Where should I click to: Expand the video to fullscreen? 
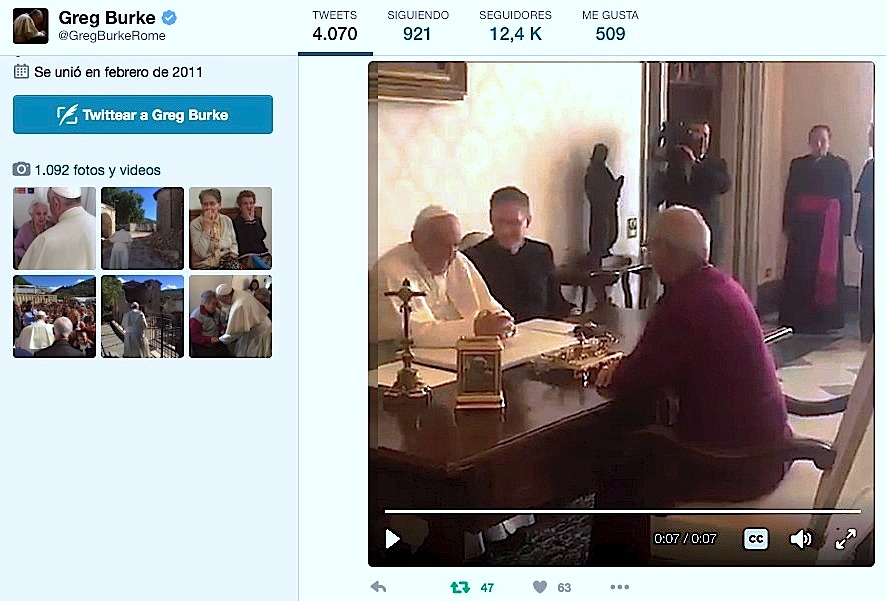coord(845,539)
